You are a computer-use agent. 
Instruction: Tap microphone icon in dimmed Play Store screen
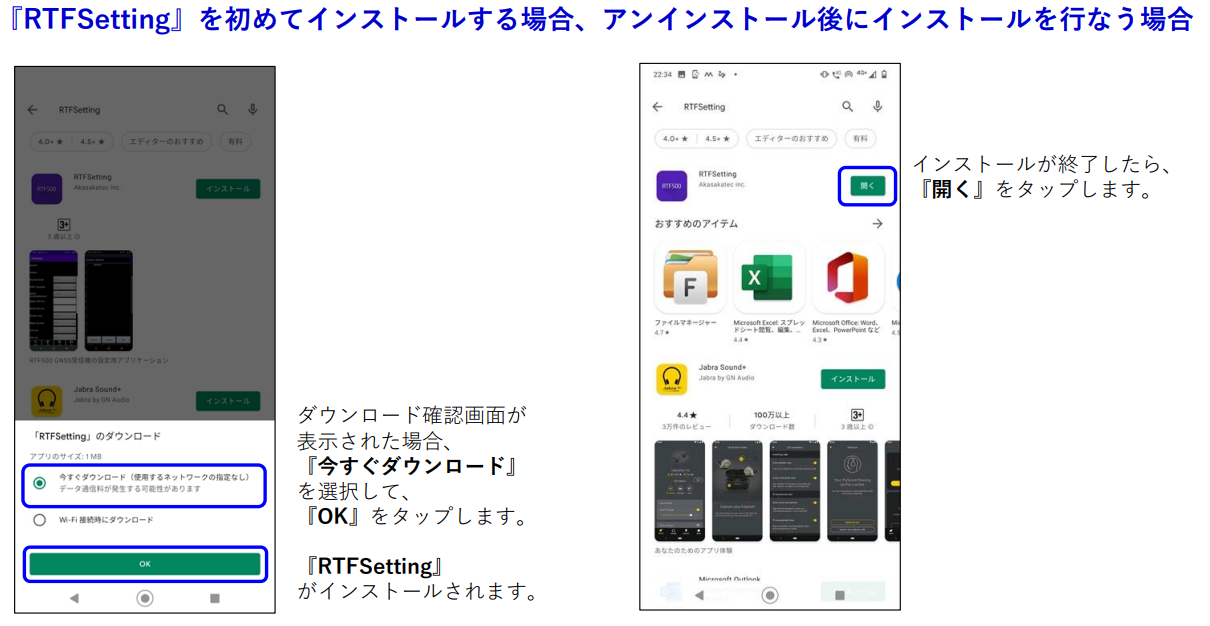click(x=253, y=110)
